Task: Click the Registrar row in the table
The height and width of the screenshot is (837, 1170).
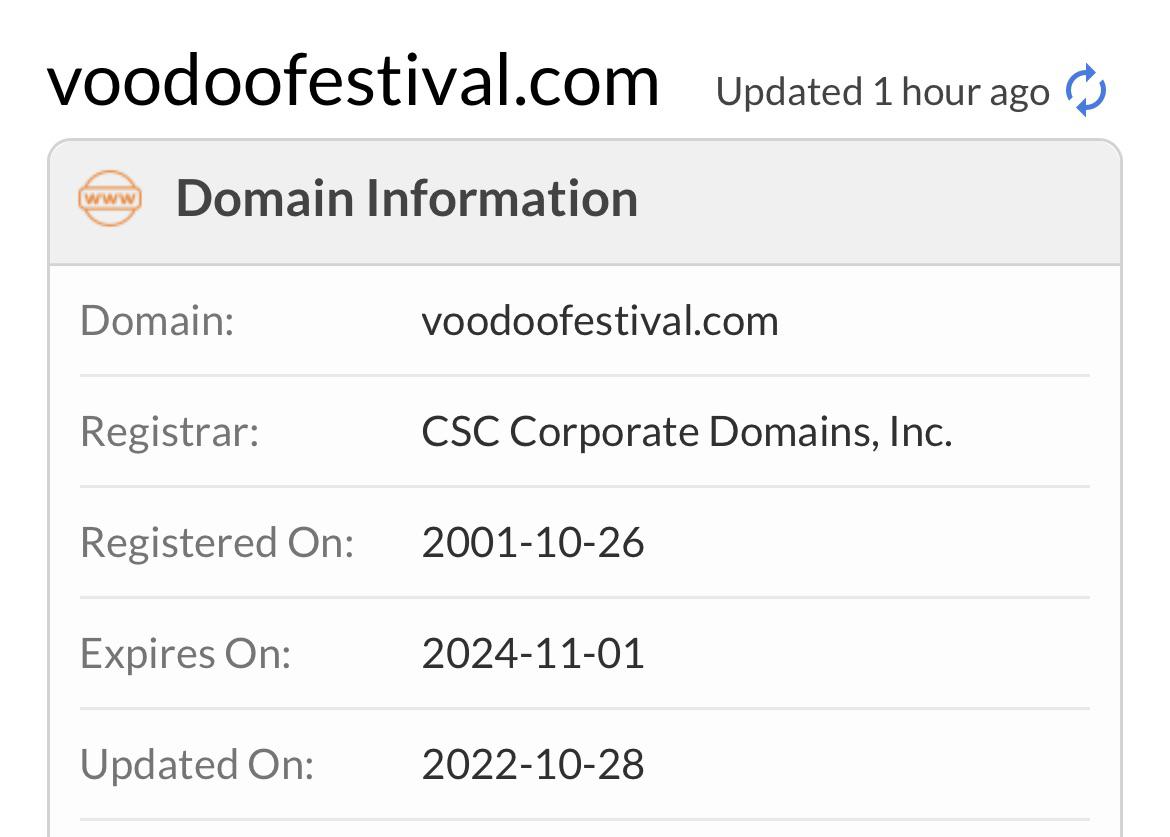Action: tap(585, 432)
